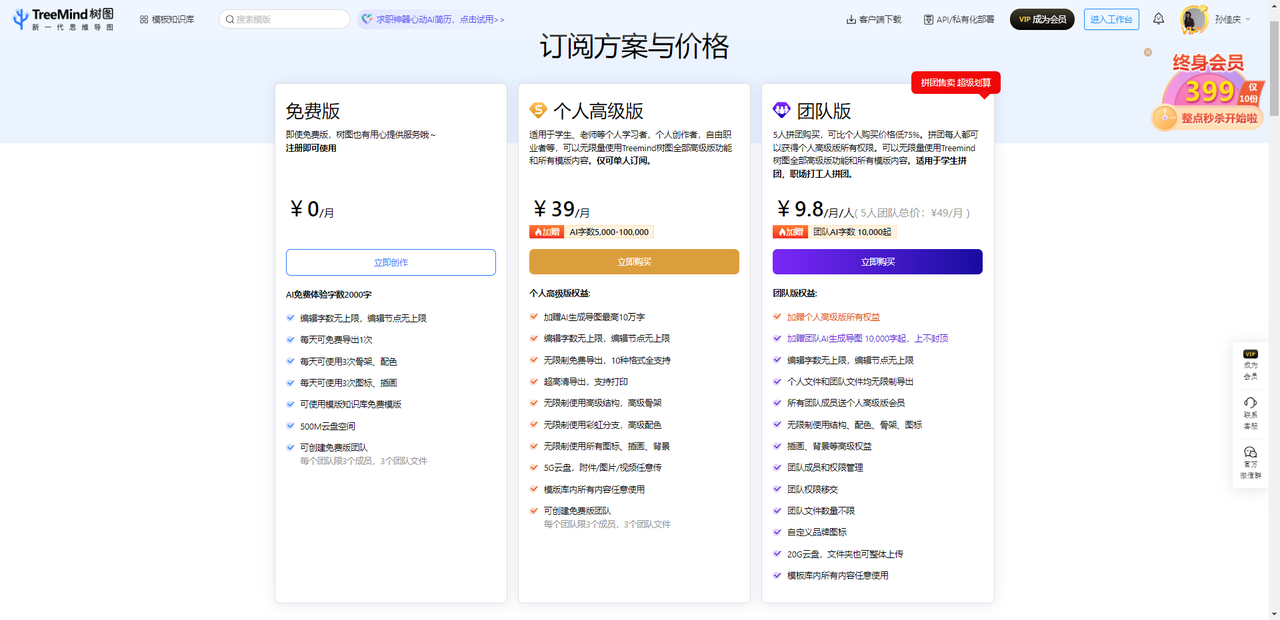
Task: Click the 官方微信群 WeChat icon
Action: point(1250,452)
